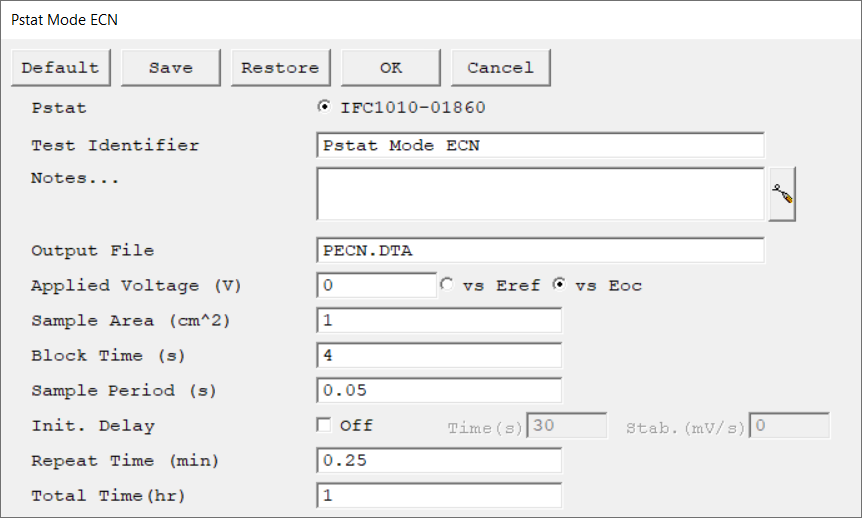Click the Test Identifier text field
The width and height of the screenshot is (862, 518).
[540, 145]
